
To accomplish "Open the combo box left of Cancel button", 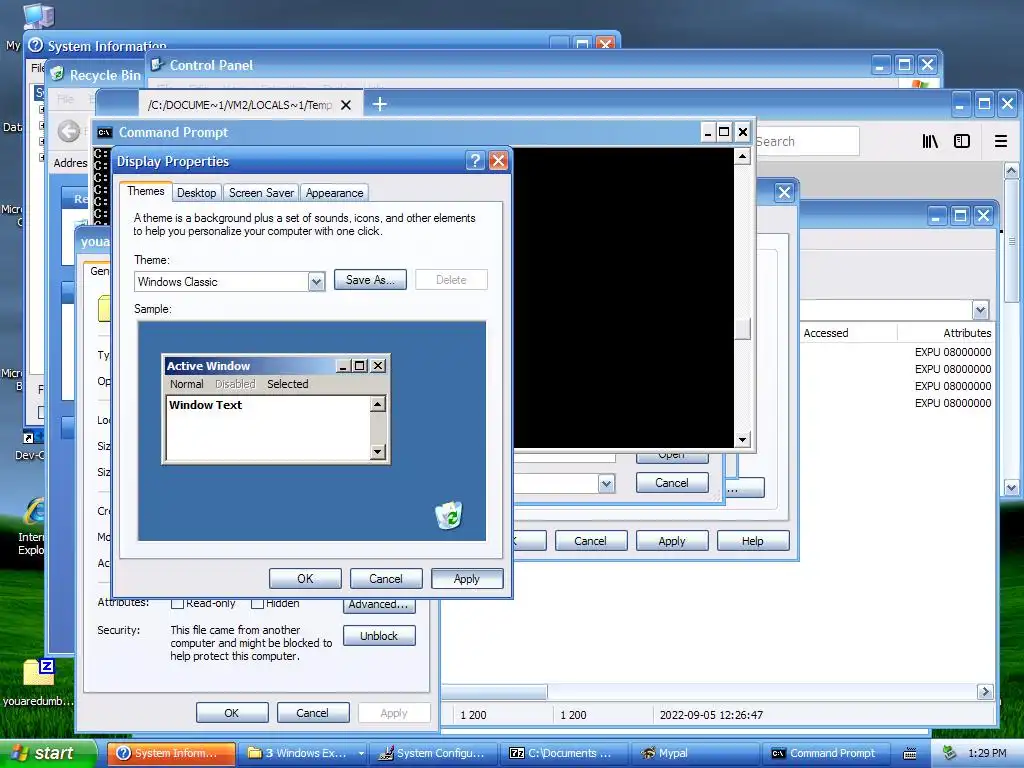I will 607,484.
